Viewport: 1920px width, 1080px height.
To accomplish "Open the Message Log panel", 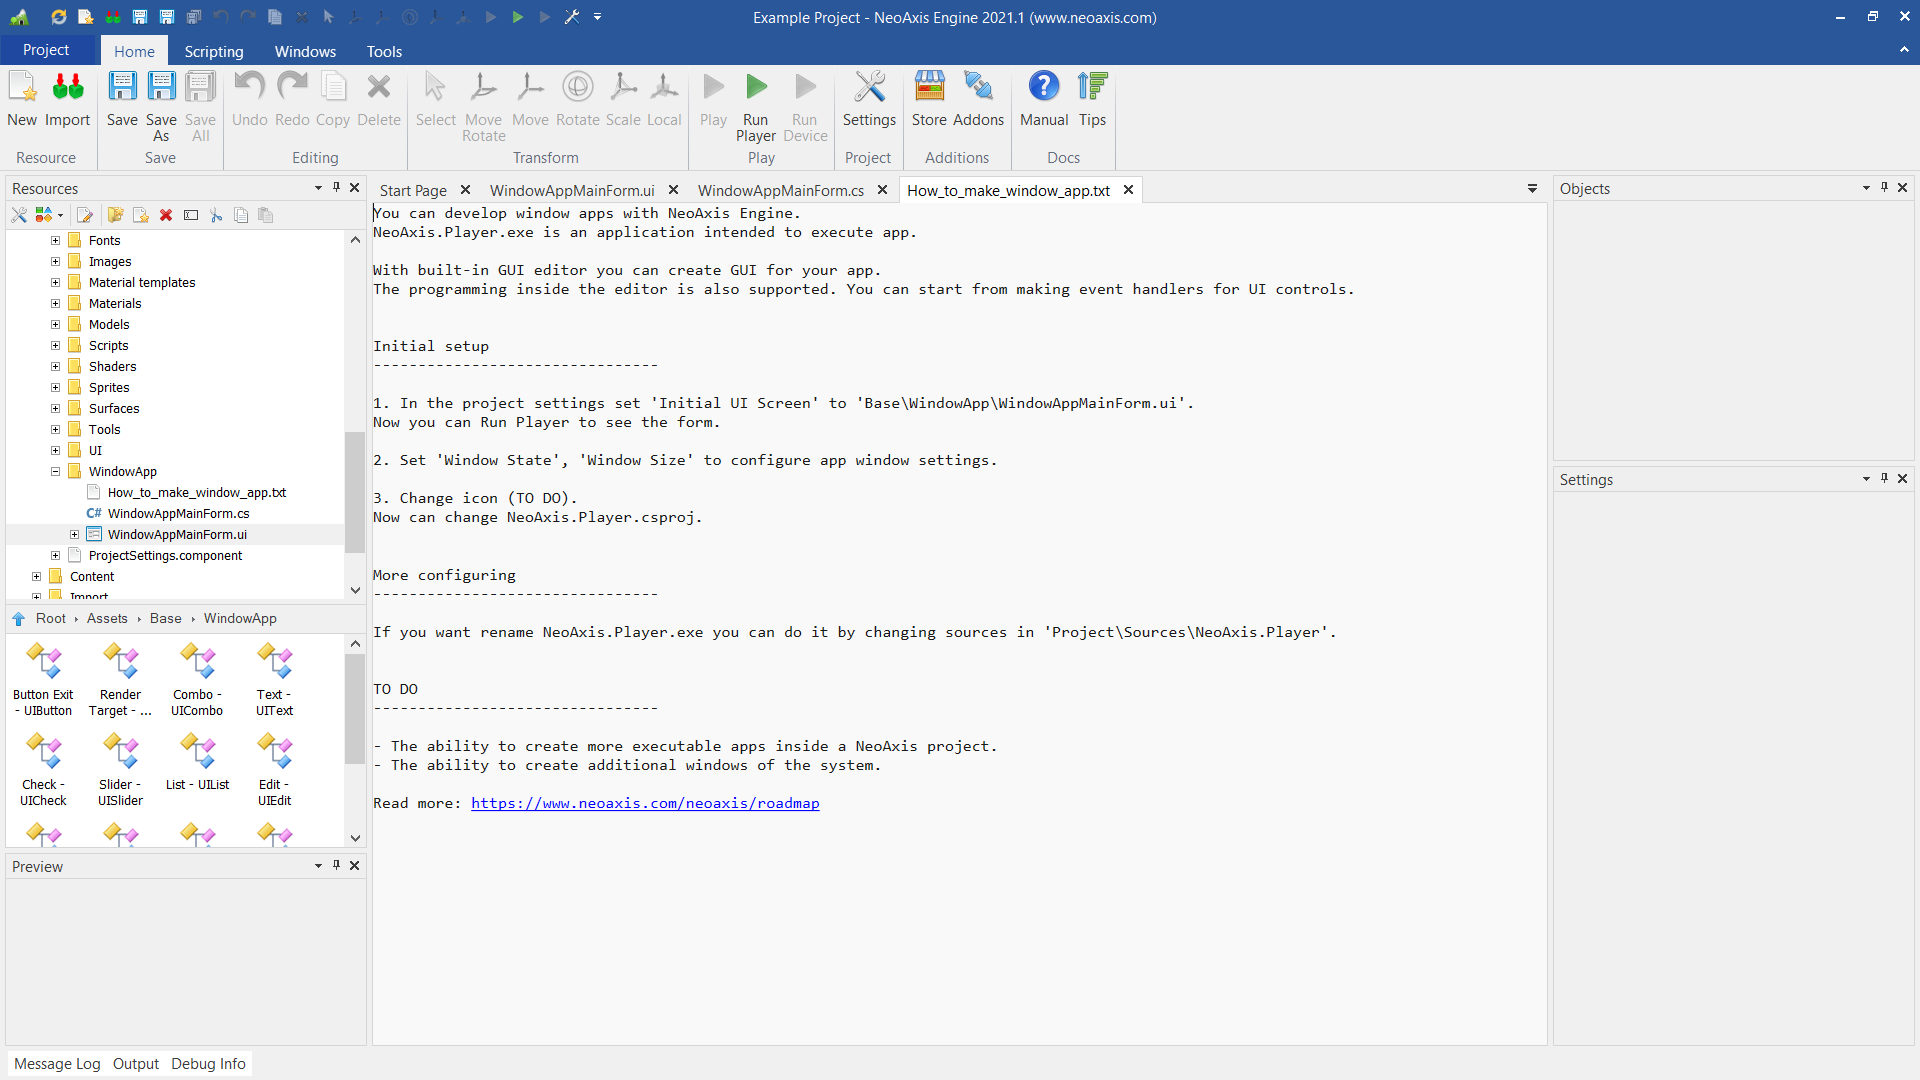I will [x=57, y=1063].
